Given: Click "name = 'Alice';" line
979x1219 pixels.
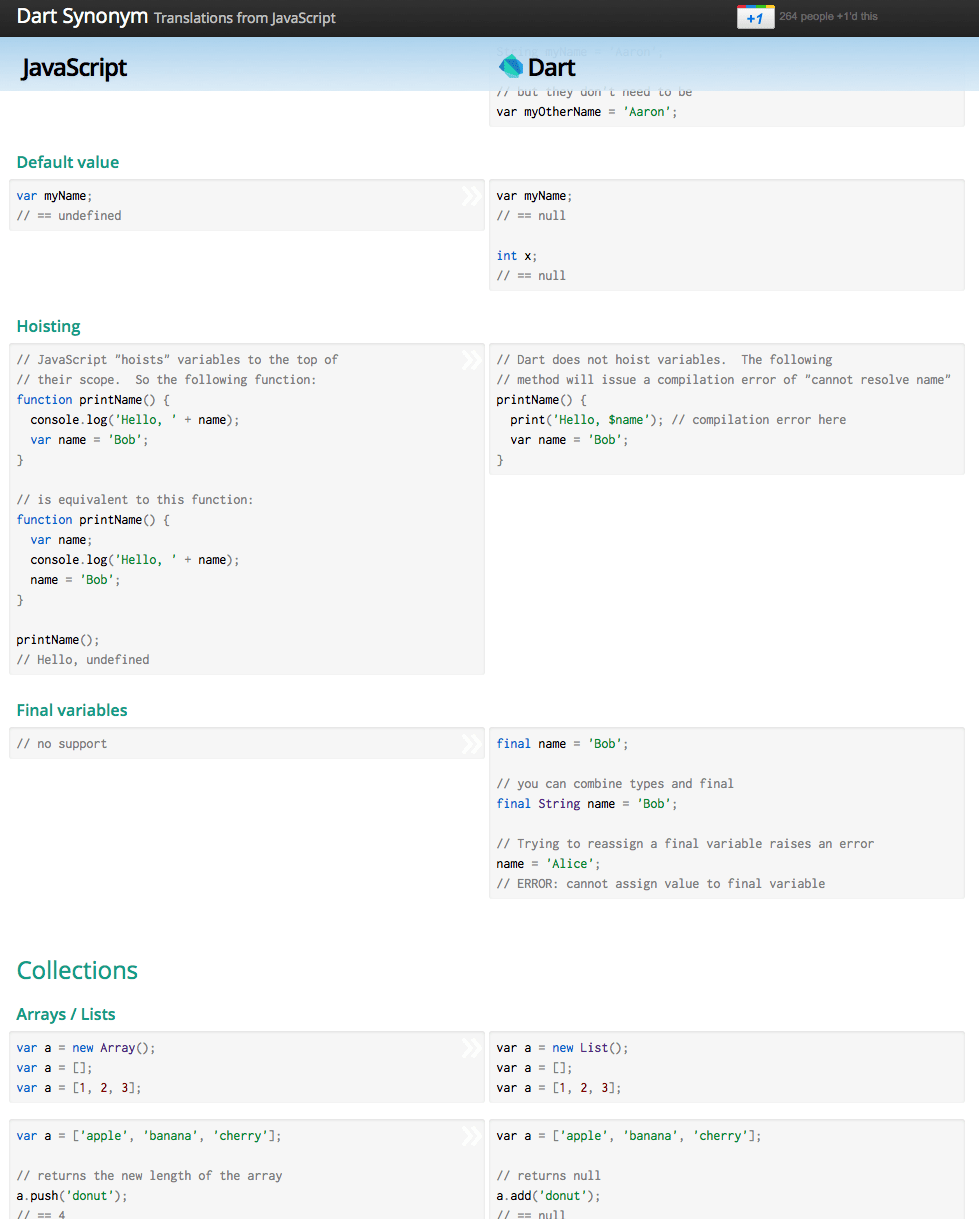Looking at the screenshot, I should [549, 864].
